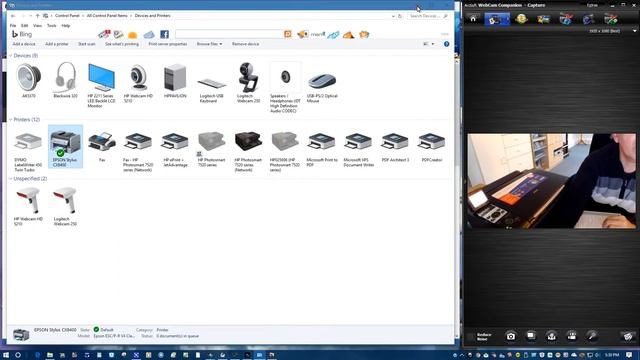Click the Windows Start button
The width and height of the screenshot is (640, 360).
[6, 355]
